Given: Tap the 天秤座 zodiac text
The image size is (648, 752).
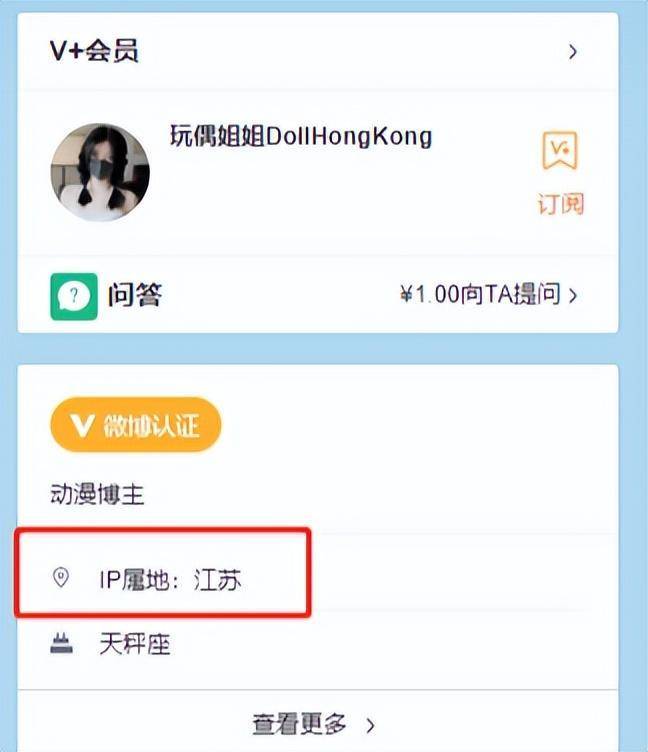Looking at the screenshot, I should (135, 644).
